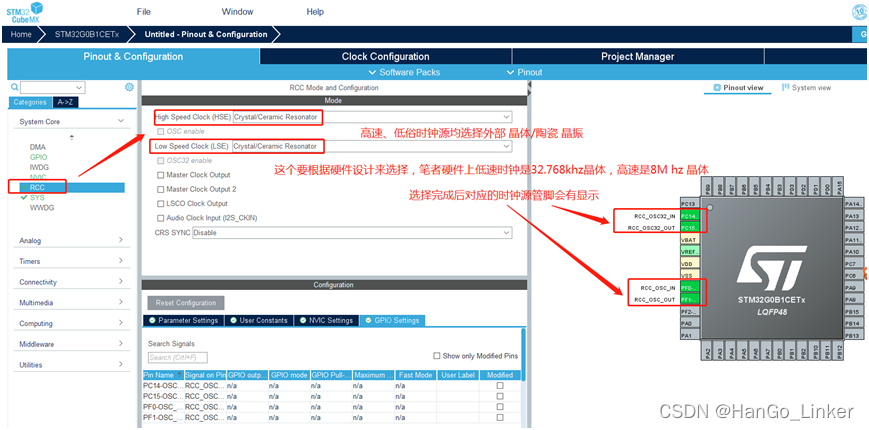The image size is (869, 430).
Task: Toggle Modified checkbox for PF0-OSC row
Action: click(500, 407)
